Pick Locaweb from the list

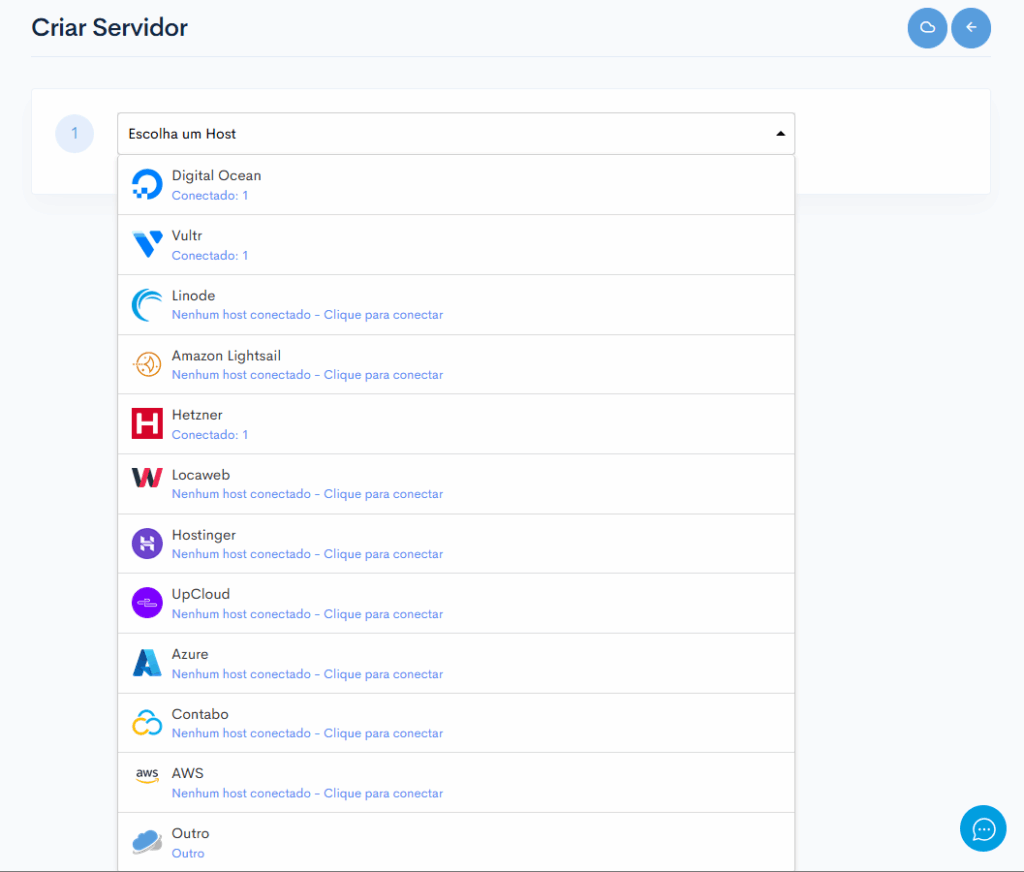point(456,484)
